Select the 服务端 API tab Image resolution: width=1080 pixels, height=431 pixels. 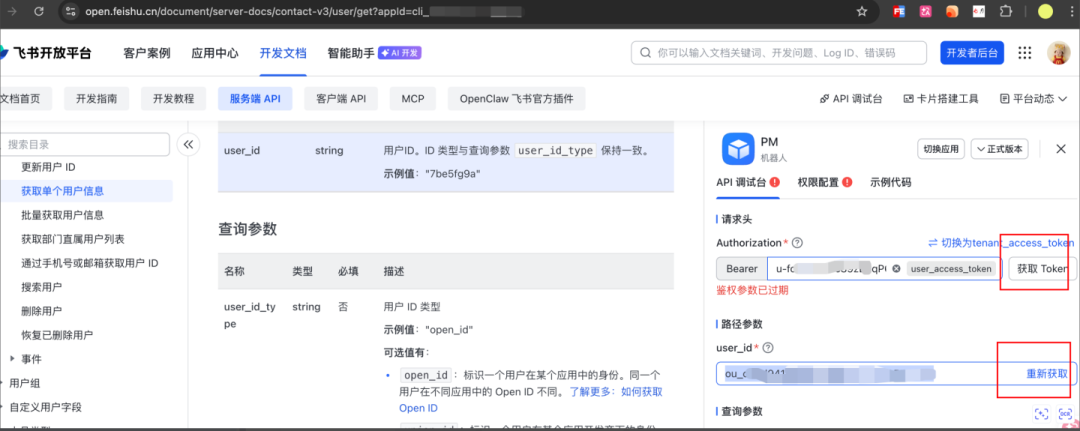[255, 98]
